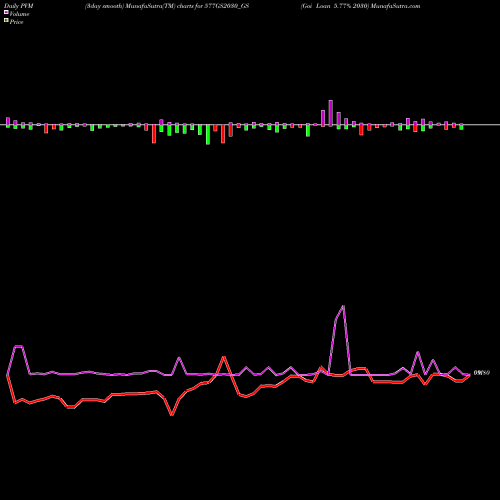This screenshot has height=500, width=500.
Task: Click the tallest magenta volume bar
Action: click(x=331, y=113)
